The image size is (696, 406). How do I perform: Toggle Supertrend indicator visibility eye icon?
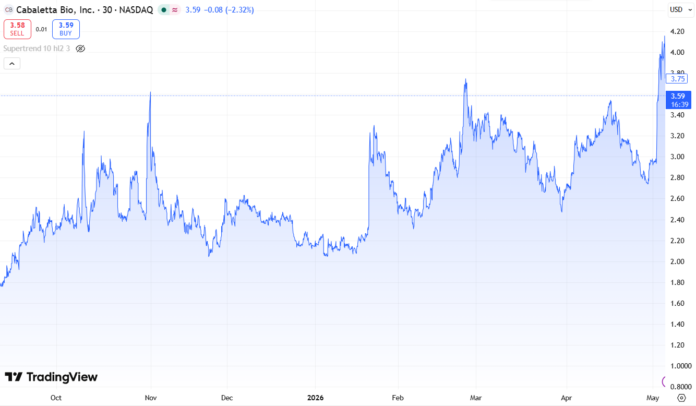point(80,48)
